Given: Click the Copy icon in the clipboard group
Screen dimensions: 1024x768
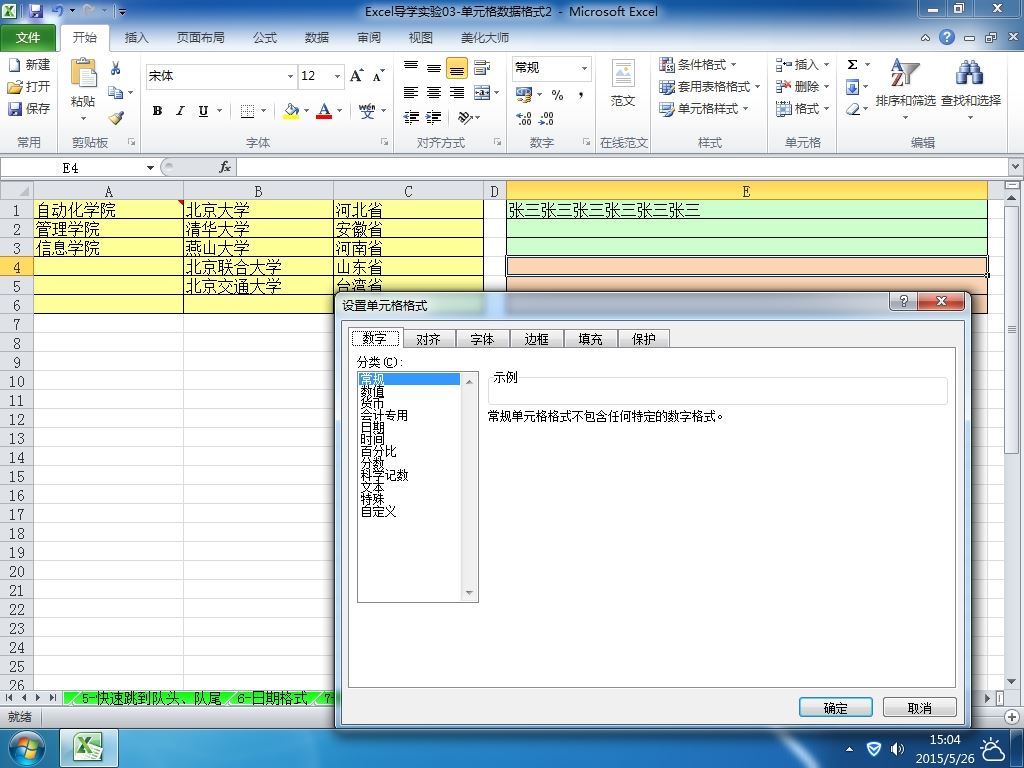Looking at the screenshot, I should click(x=116, y=93).
